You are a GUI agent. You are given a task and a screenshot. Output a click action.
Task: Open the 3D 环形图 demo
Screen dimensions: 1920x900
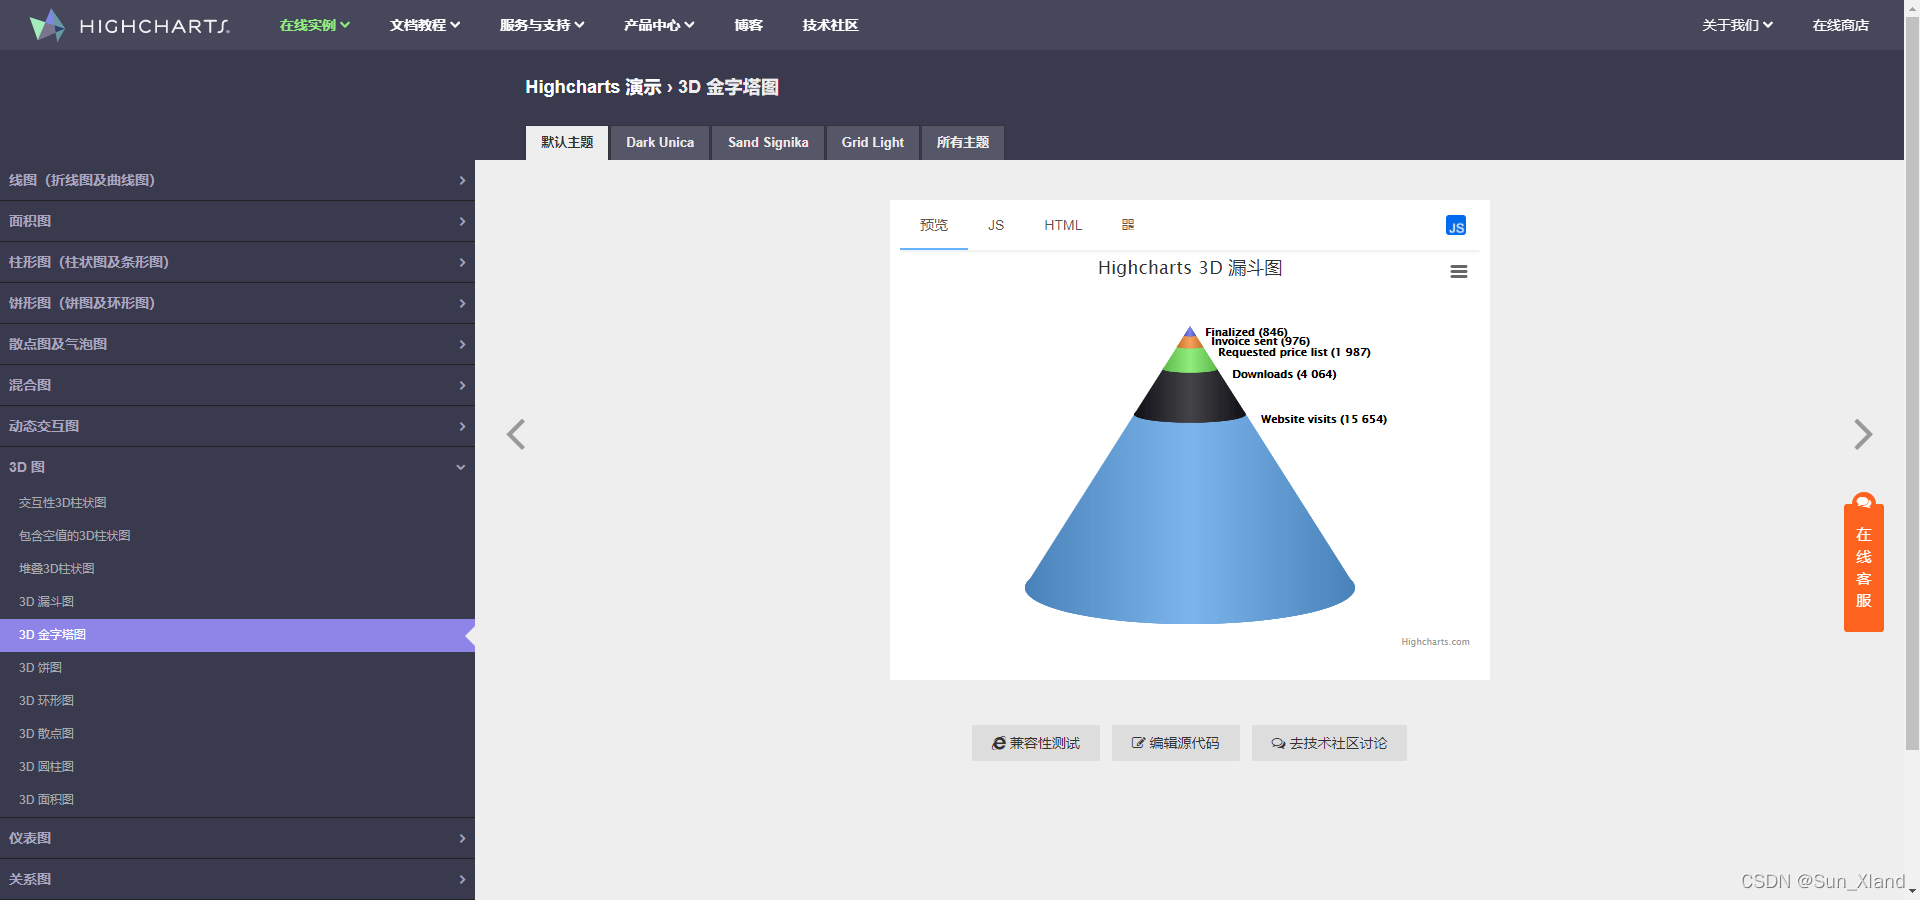(237, 701)
